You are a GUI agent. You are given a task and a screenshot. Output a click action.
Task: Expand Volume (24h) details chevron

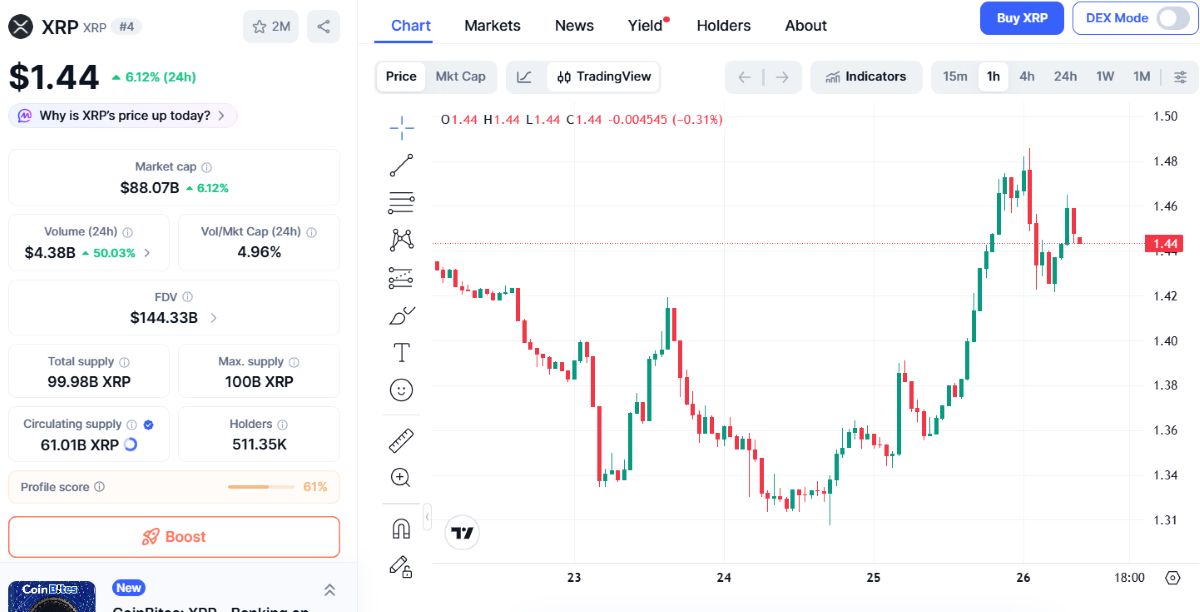[148, 253]
